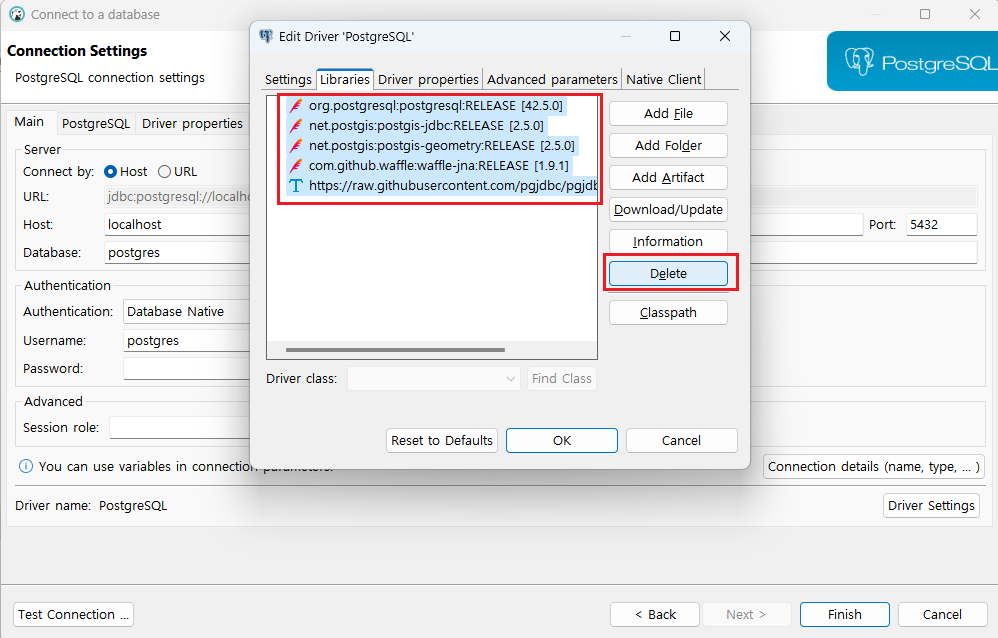Open Driver Settings

pyautogui.click(x=931, y=506)
